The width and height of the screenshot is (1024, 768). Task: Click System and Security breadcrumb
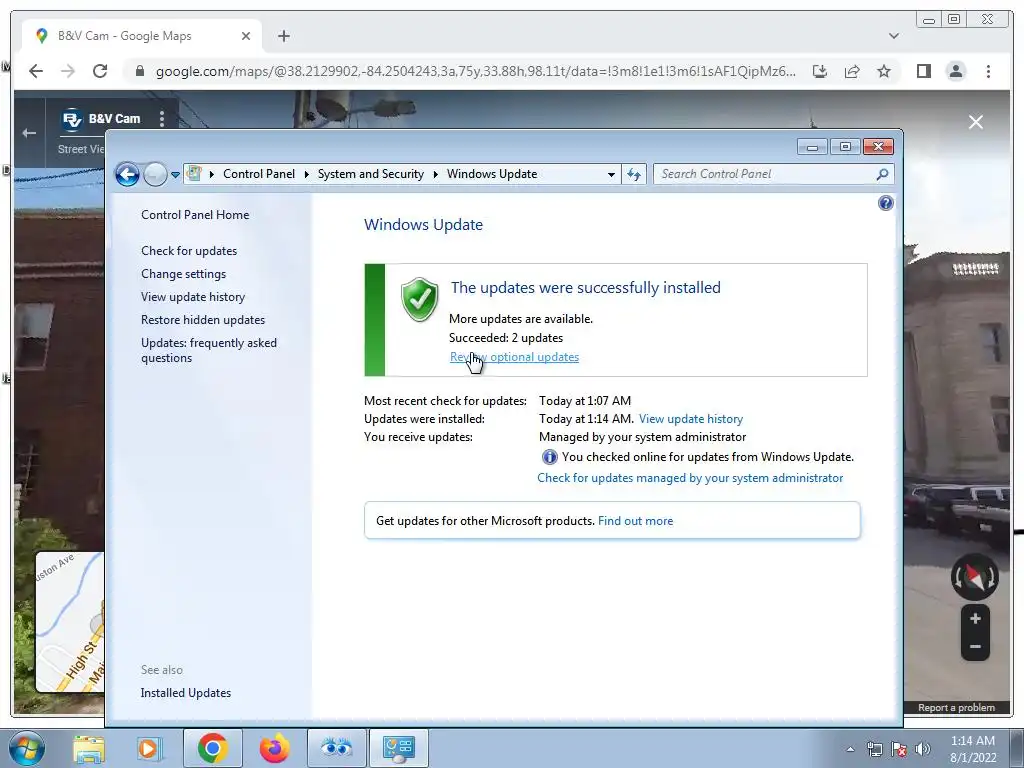[370, 174]
